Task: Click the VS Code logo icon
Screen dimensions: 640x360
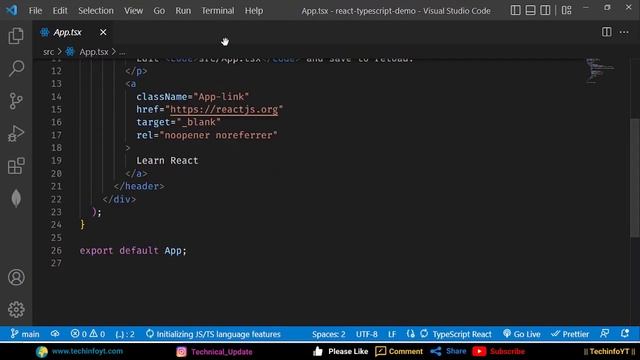Action: [x=11, y=10]
